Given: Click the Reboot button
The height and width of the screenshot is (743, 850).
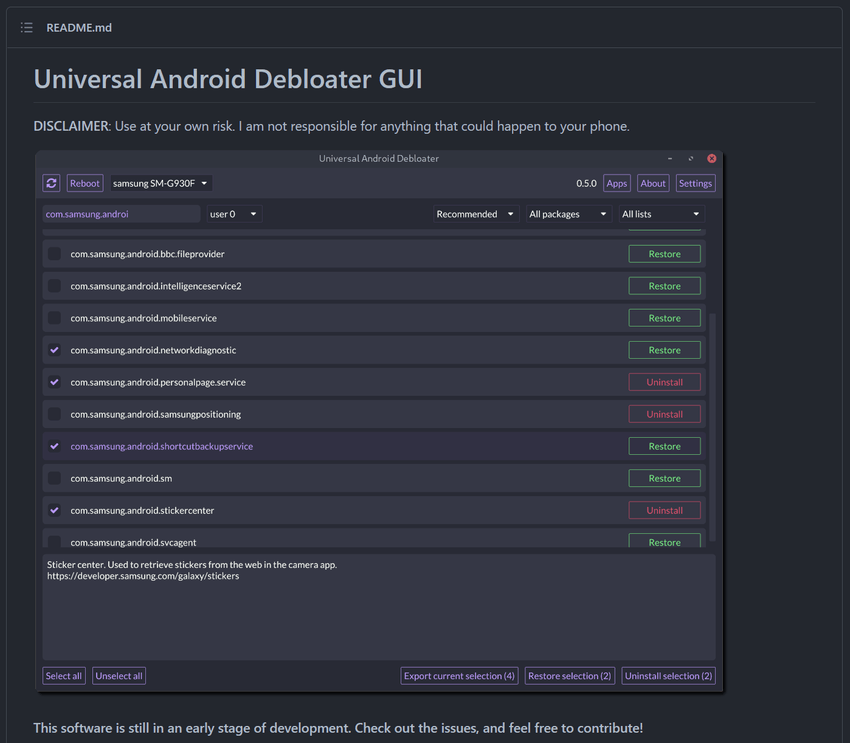Looking at the screenshot, I should [85, 183].
